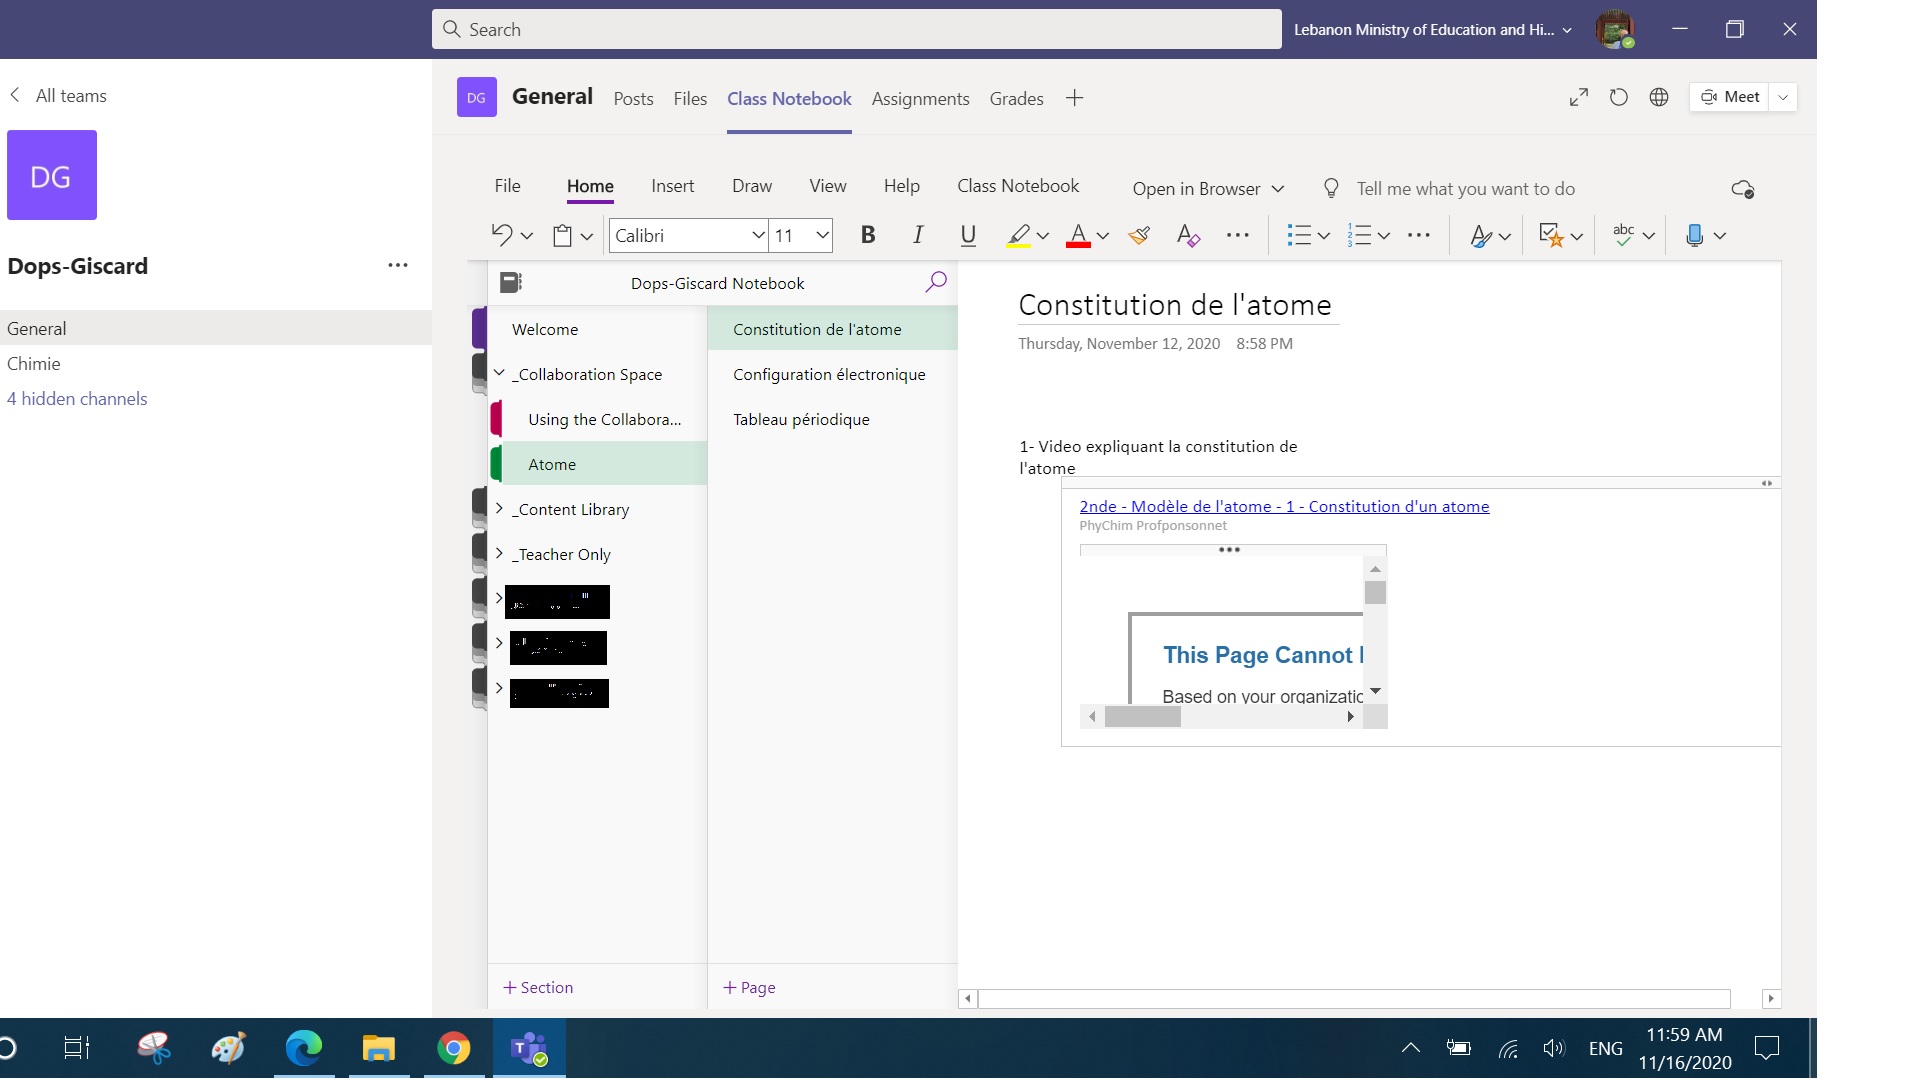Open the font size 11 dropdown
1920x1080 pixels.
(822, 235)
